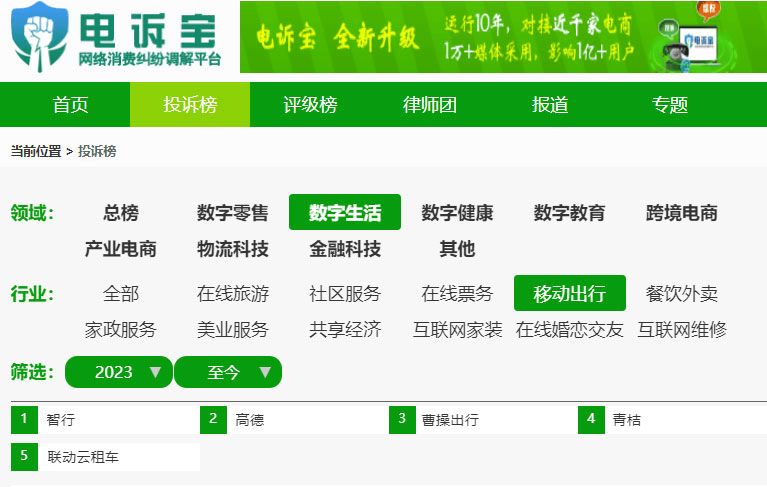Open 律师团 in the navigation bar
Image resolution: width=767 pixels, height=487 pixels.
(430, 105)
